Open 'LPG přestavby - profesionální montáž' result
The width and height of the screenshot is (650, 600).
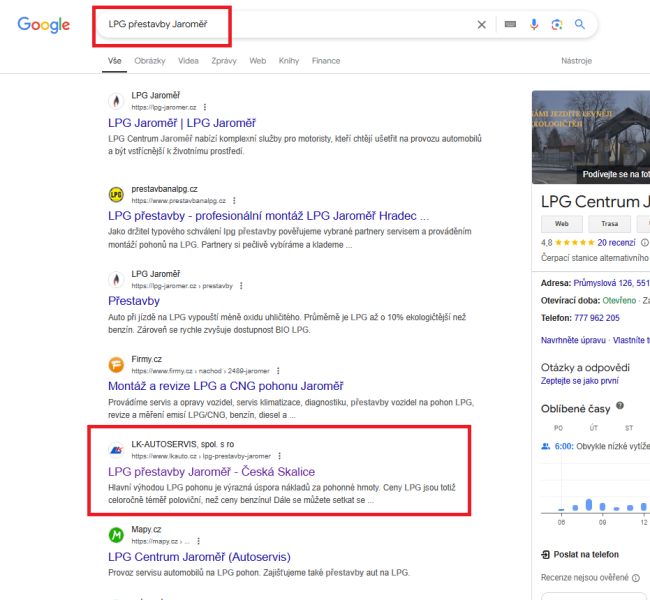pos(268,216)
